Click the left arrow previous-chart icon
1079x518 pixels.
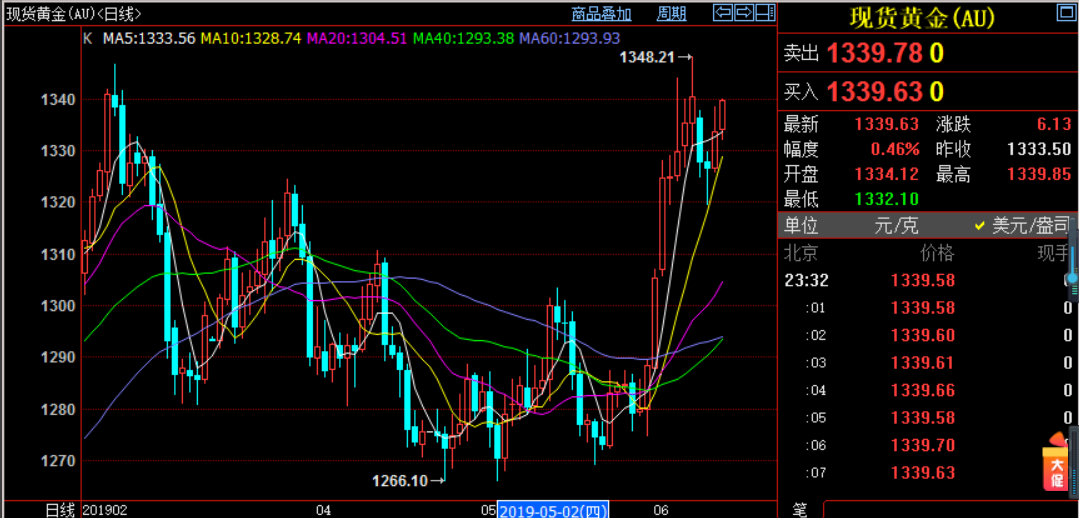click(723, 12)
